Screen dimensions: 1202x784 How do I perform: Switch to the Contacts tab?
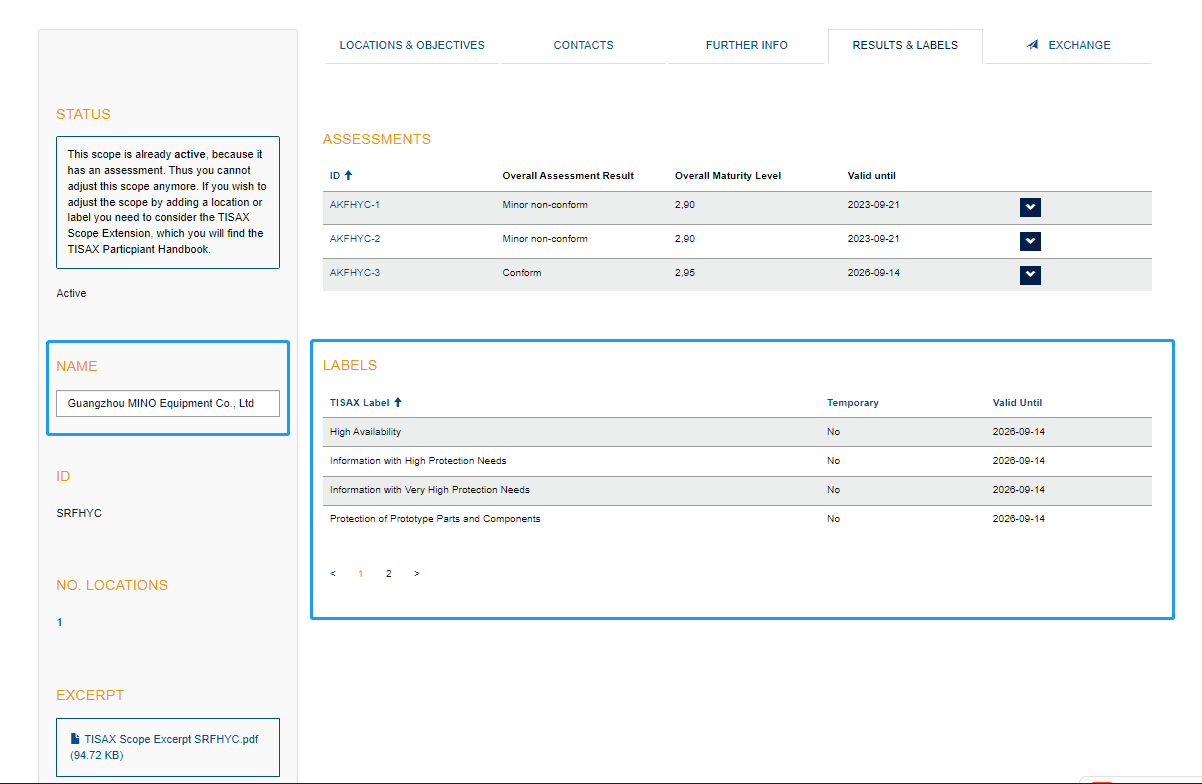coord(583,45)
